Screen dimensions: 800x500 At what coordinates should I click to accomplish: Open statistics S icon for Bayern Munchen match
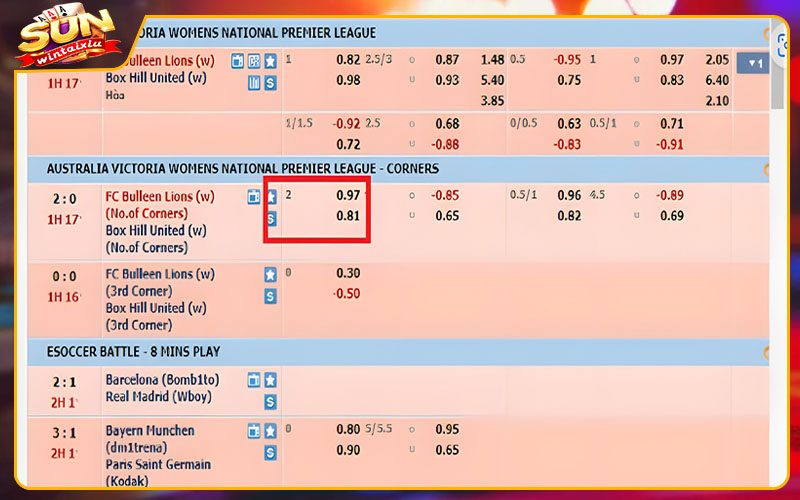tap(270, 452)
